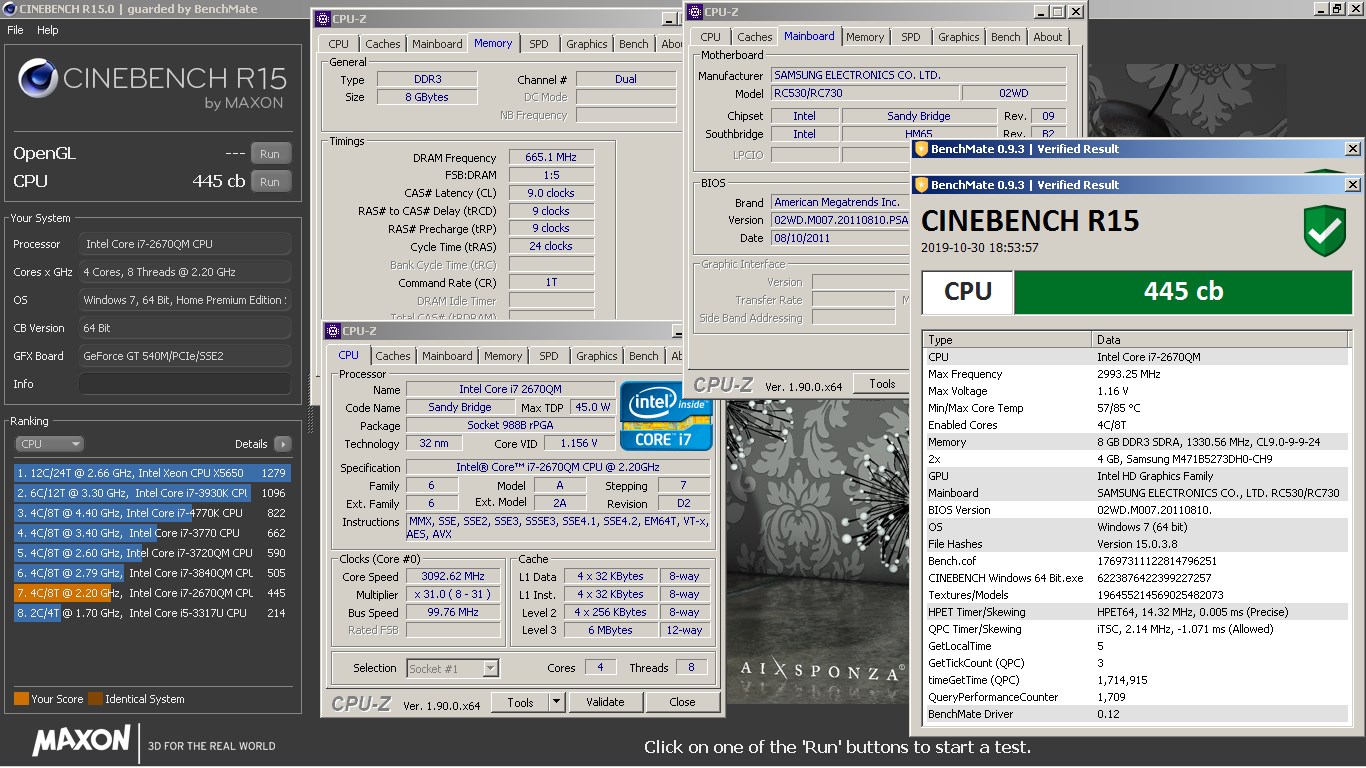Click the Cinebench R15 logo sphere icon

37,79
